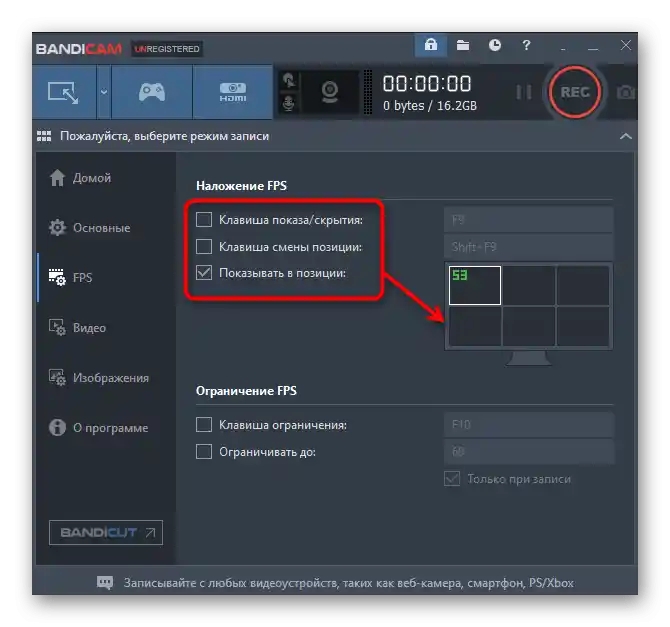Click the grid icon beside the mode prompt
The height and width of the screenshot is (627, 670).
tap(44, 136)
